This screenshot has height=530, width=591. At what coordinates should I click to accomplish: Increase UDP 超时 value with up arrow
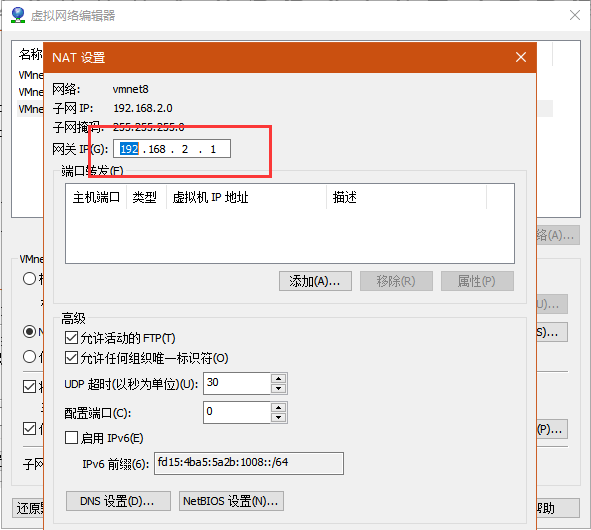tap(279, 378)
